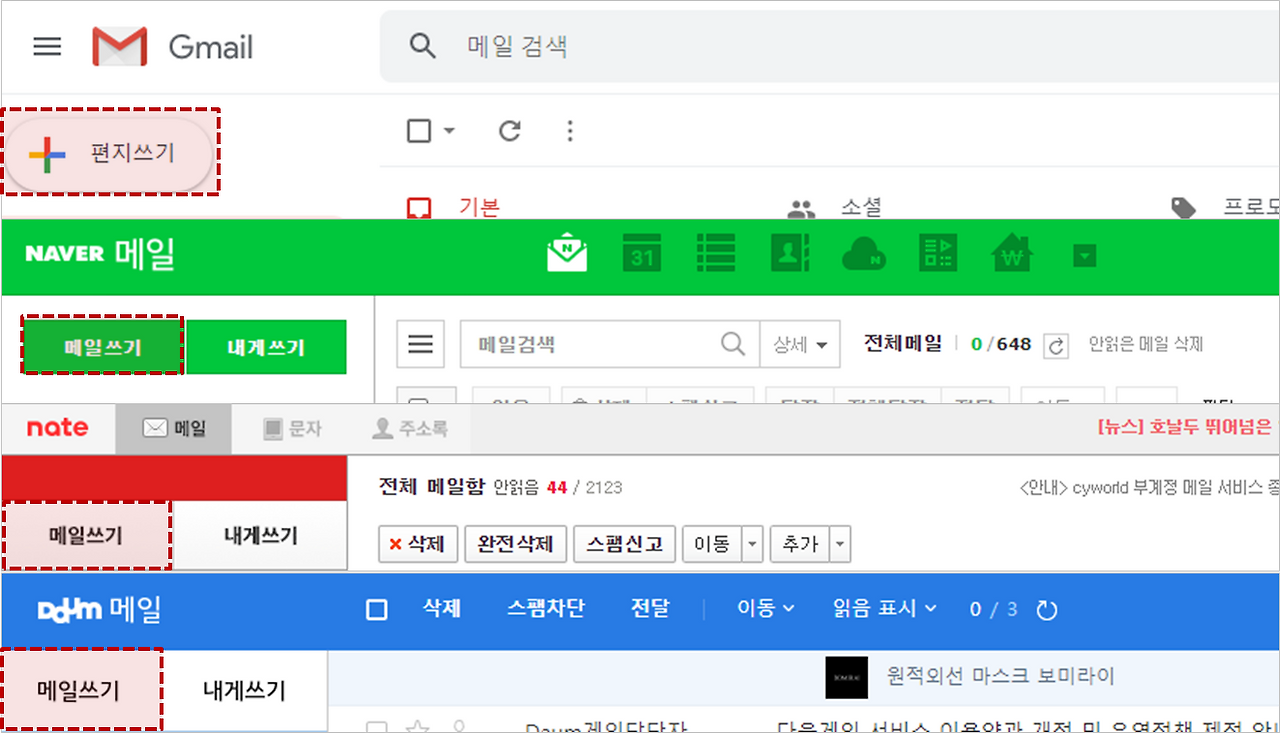The width and height of the screenshot is (1280, 733).
Task: Select the Nate 문자 tab
Action: pos(292,429)
